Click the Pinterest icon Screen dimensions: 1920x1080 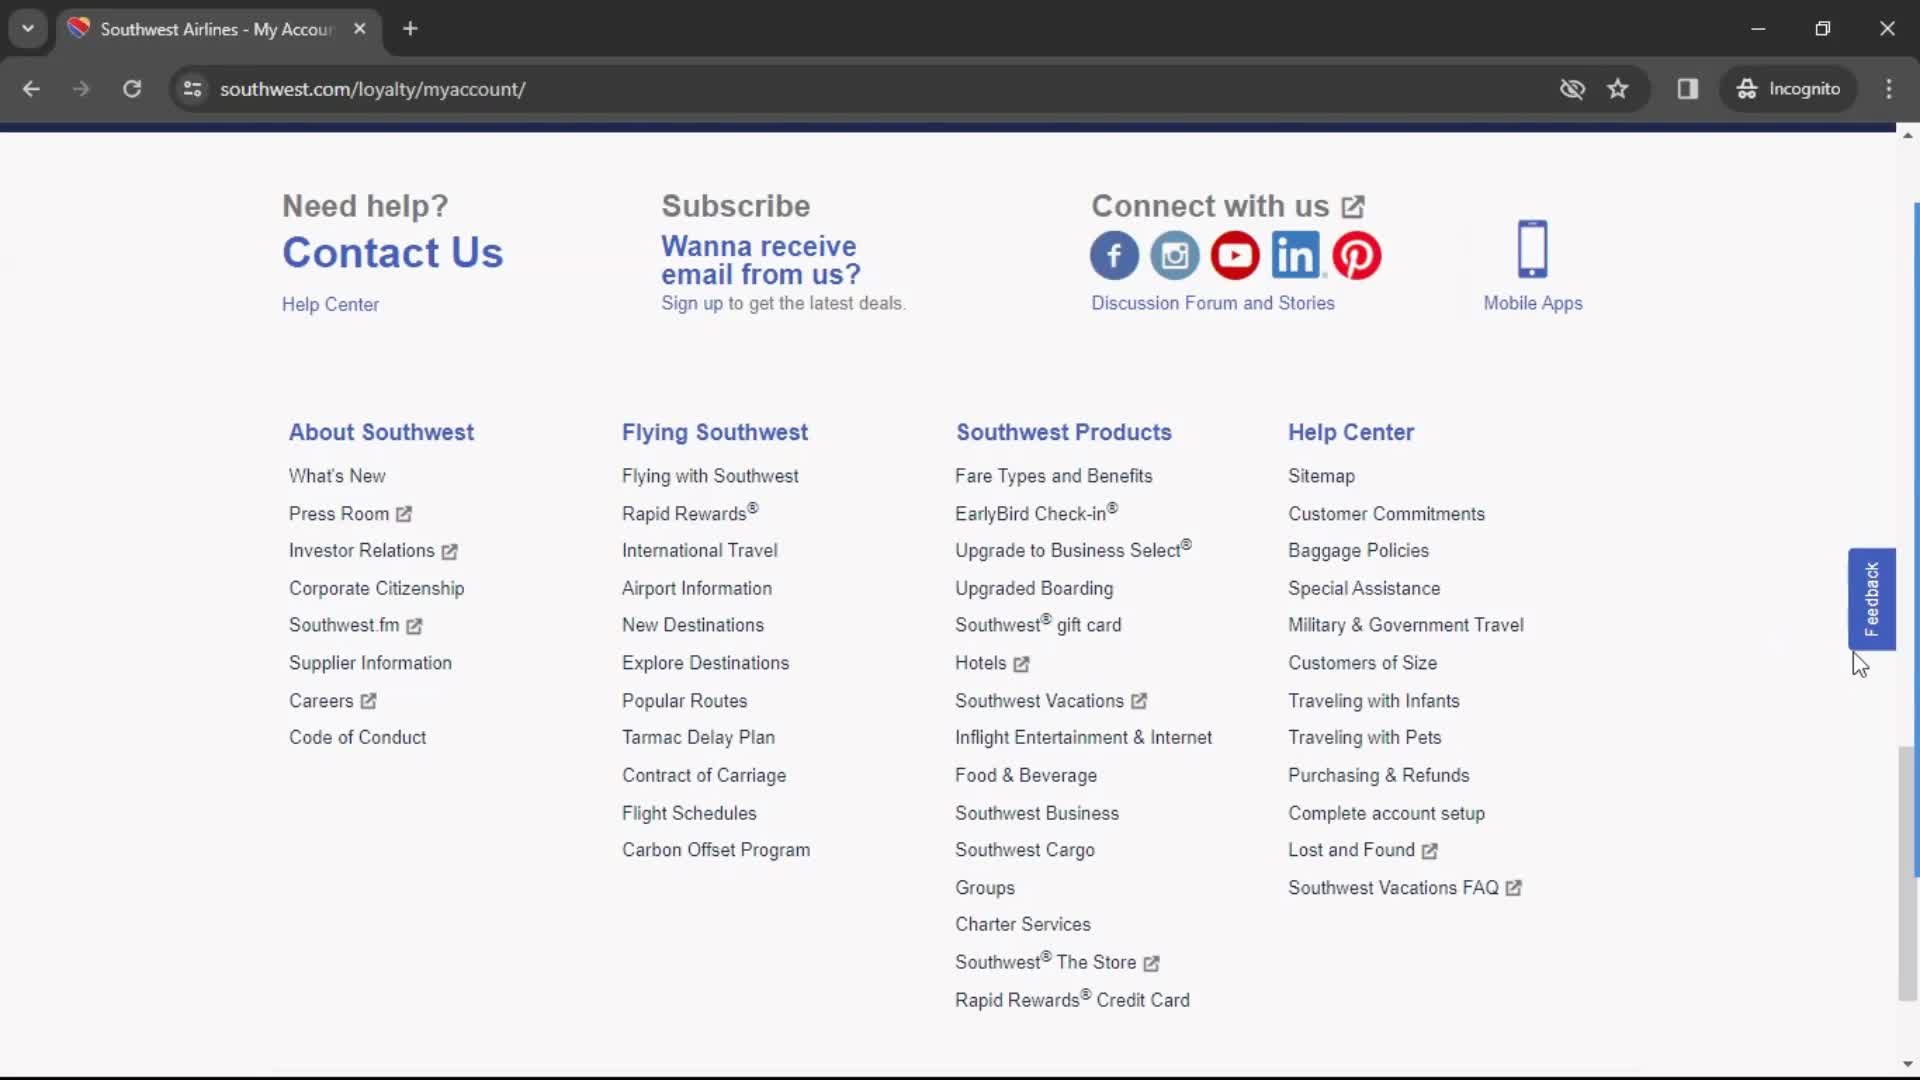click(1357, 255)
